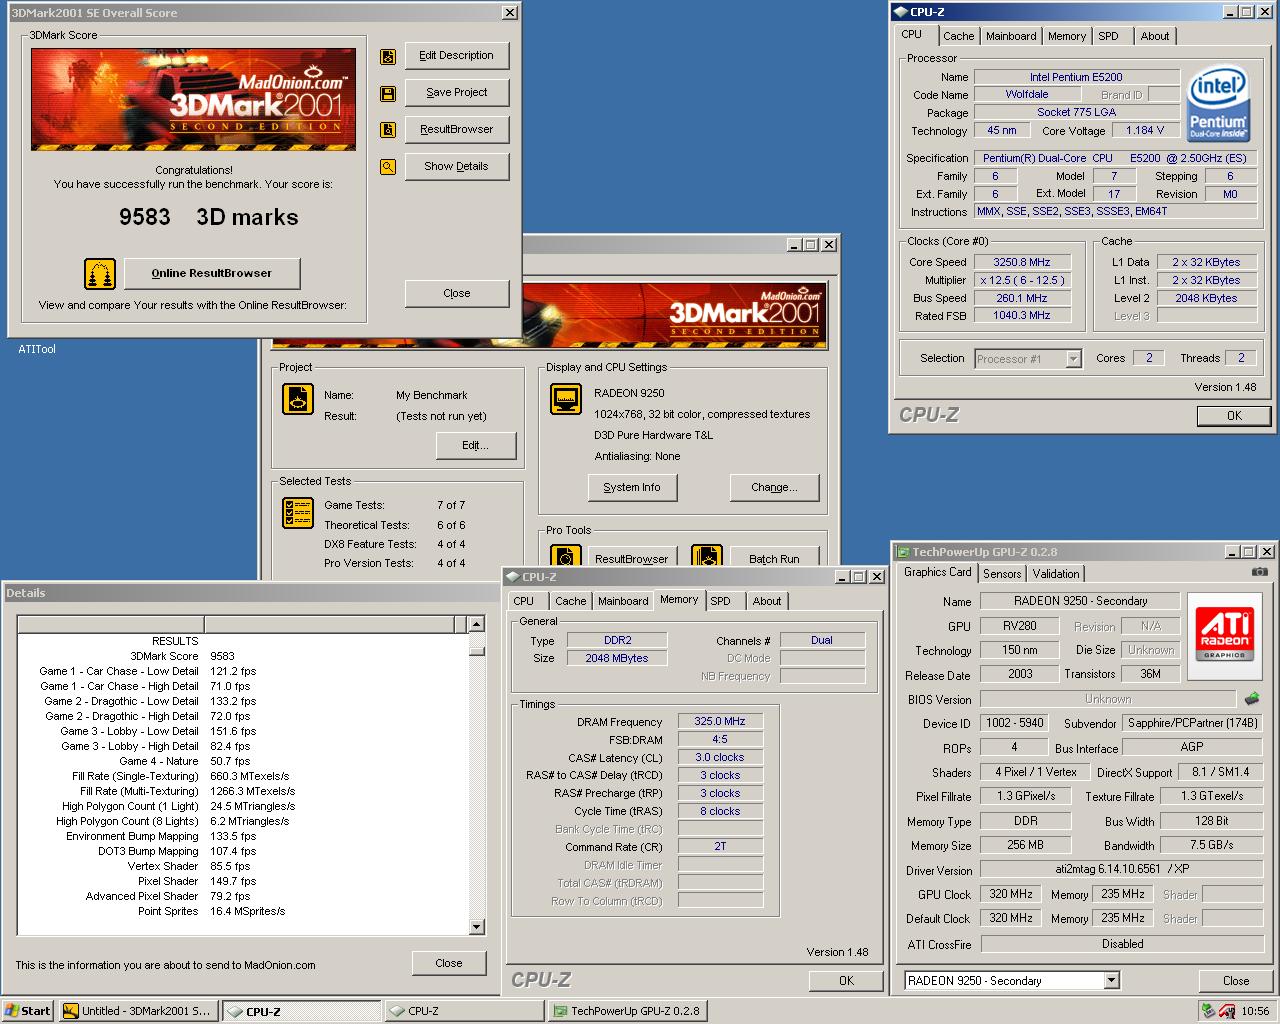Click the GPU Clock 320 MHz field

click(1011, 894)
